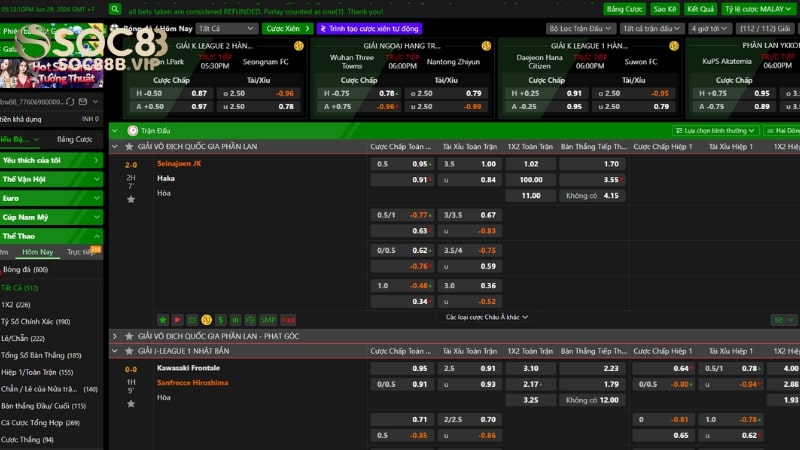This screenshot has height=450, width=800.
Task: Click coin icon on Giải Ngoại Hạng card
Action: [x=486, y=46]
